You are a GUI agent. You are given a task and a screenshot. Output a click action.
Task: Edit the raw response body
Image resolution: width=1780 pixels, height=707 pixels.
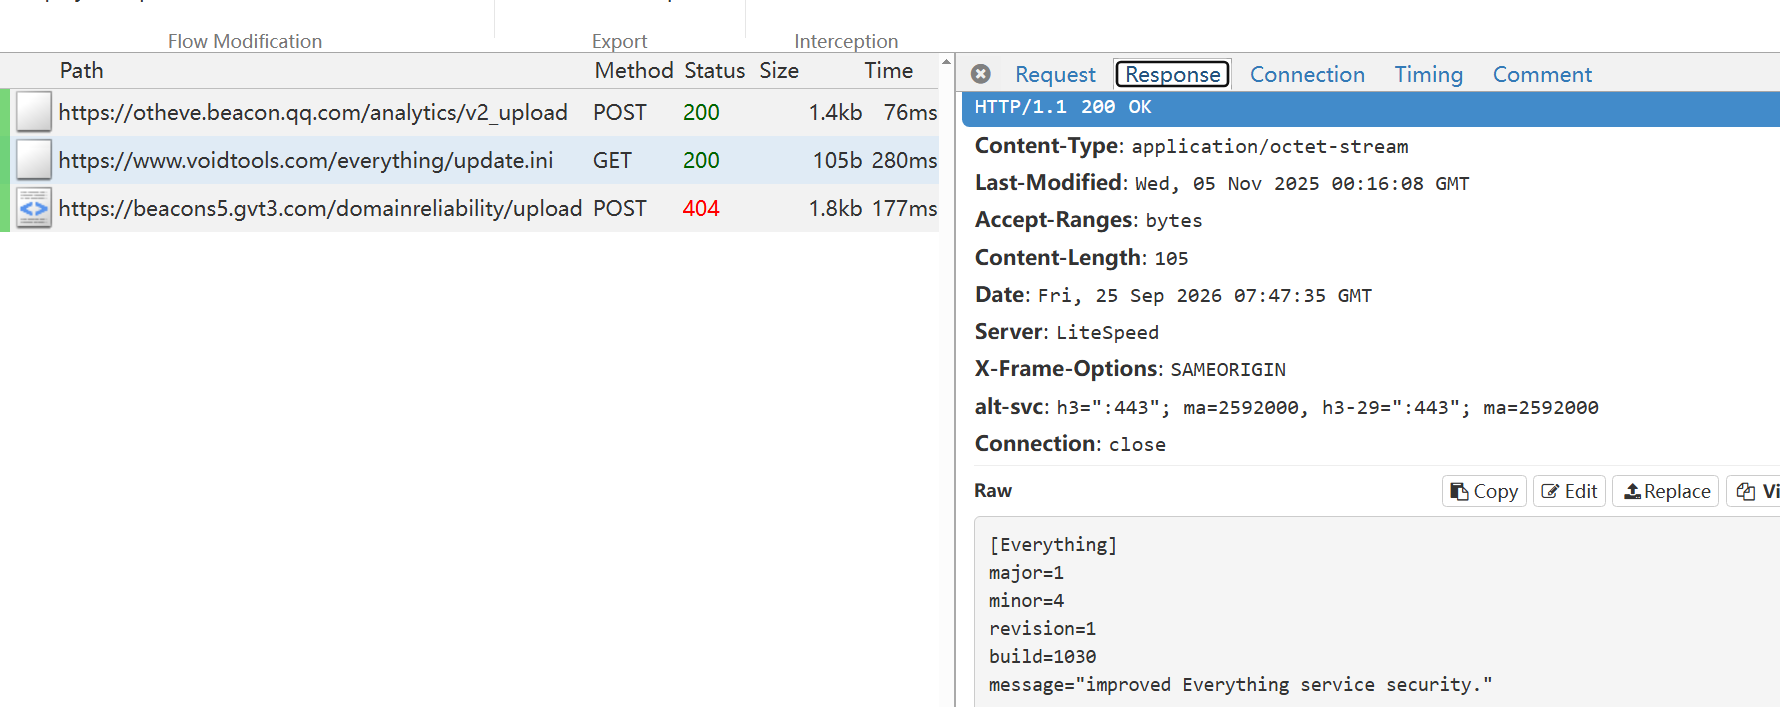coord(1569,491)
